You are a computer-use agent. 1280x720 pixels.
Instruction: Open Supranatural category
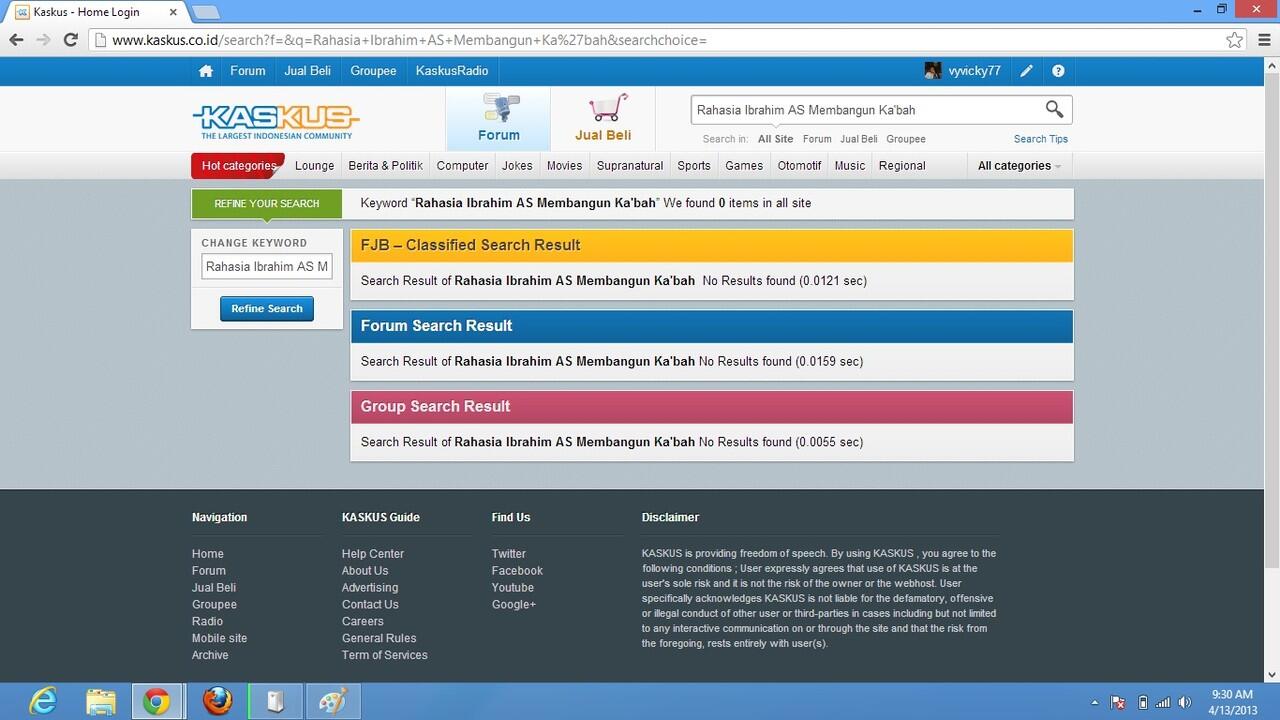click(630, 166)
